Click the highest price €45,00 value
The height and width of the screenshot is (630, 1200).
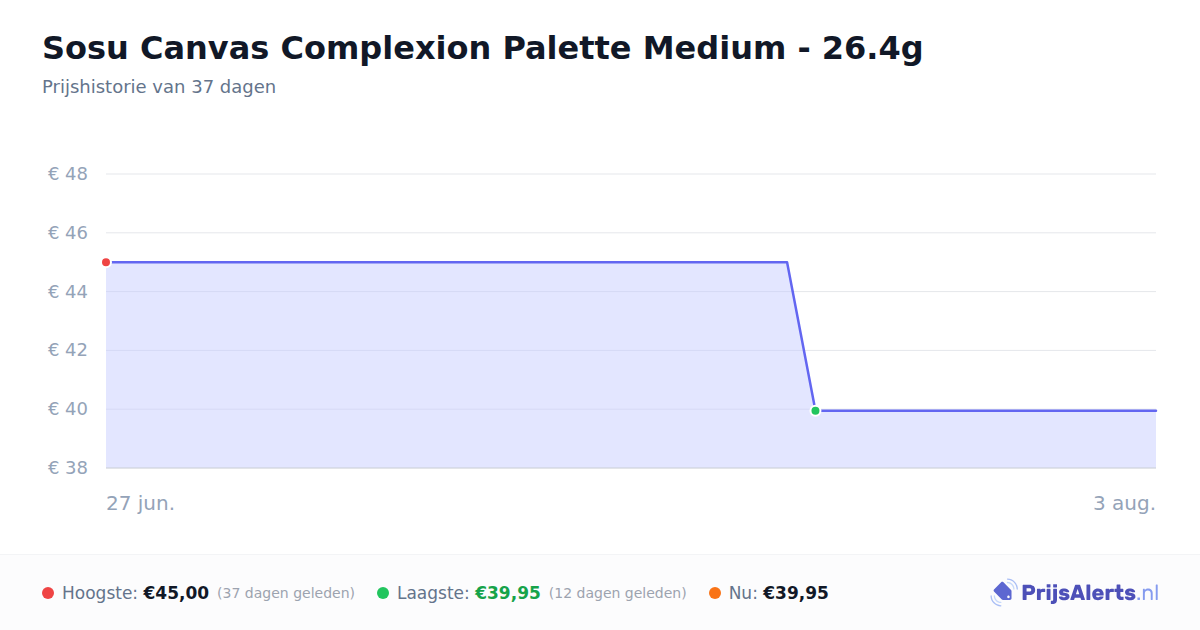(x=176, y=593)
